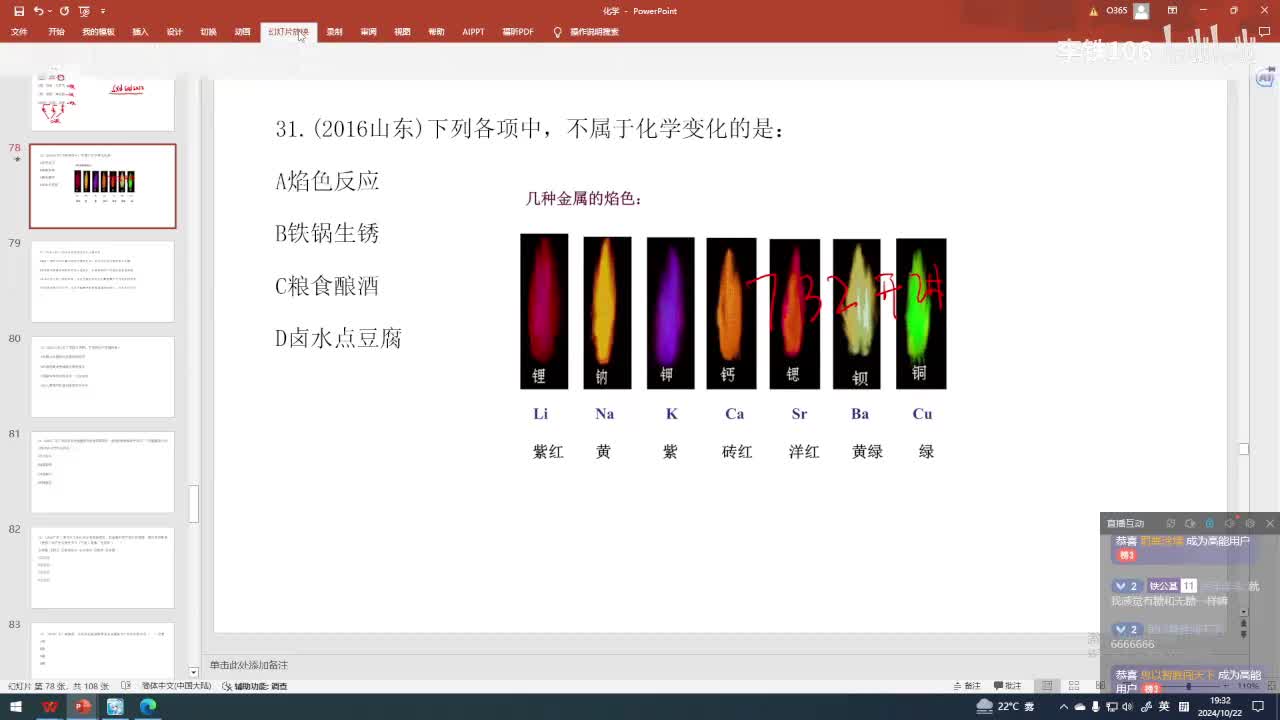Open the undo history dropdown arrow
The image size is (1280, 720).
pos(50,11)
